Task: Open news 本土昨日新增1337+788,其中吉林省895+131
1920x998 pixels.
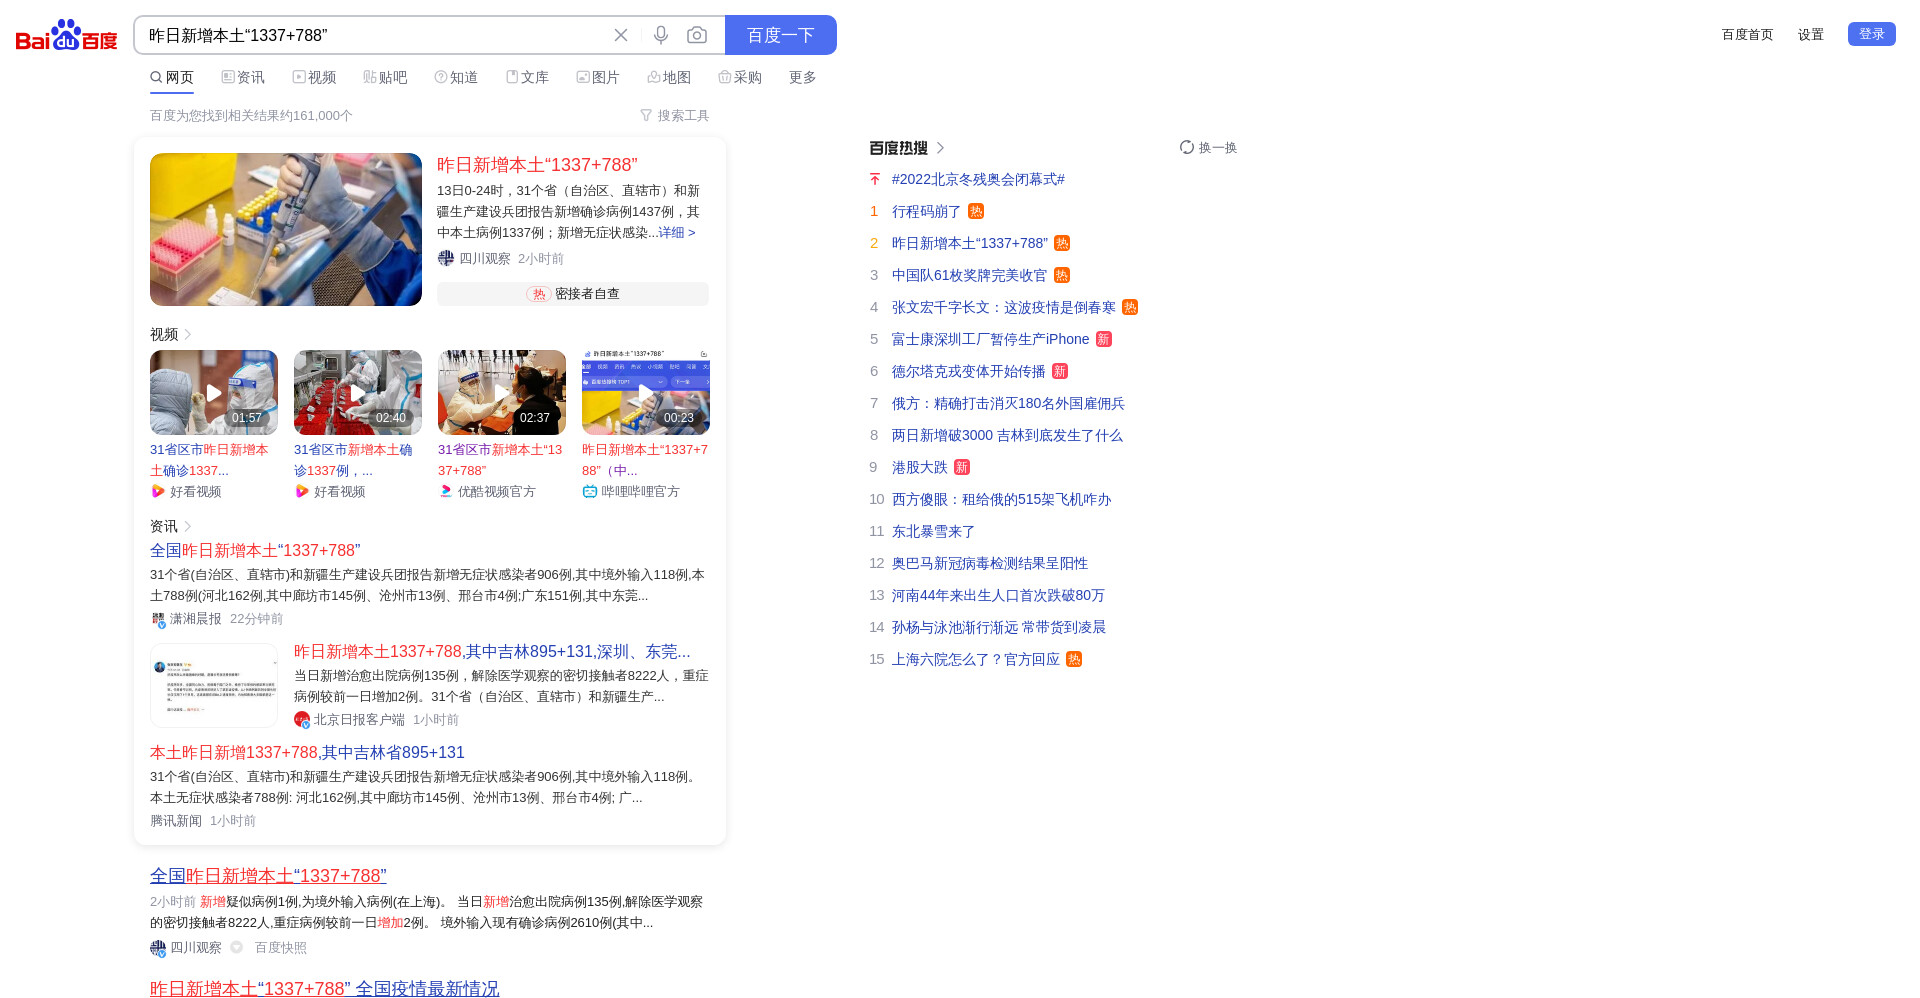Action: coord(307,752)
